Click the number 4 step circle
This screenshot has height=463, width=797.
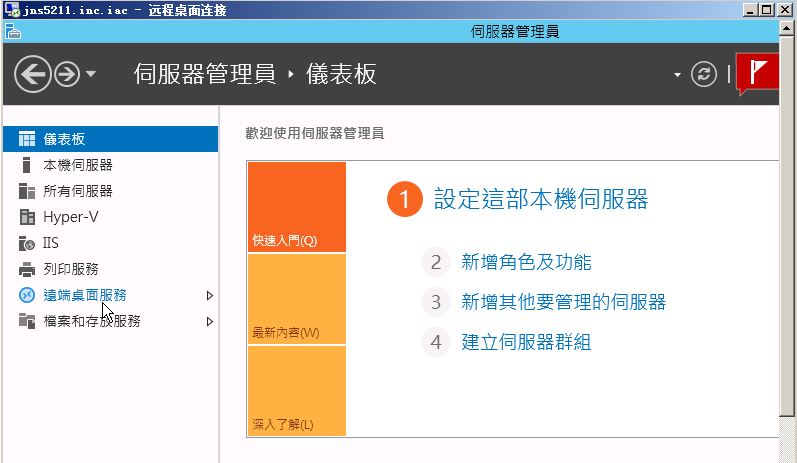pos(436,342)
